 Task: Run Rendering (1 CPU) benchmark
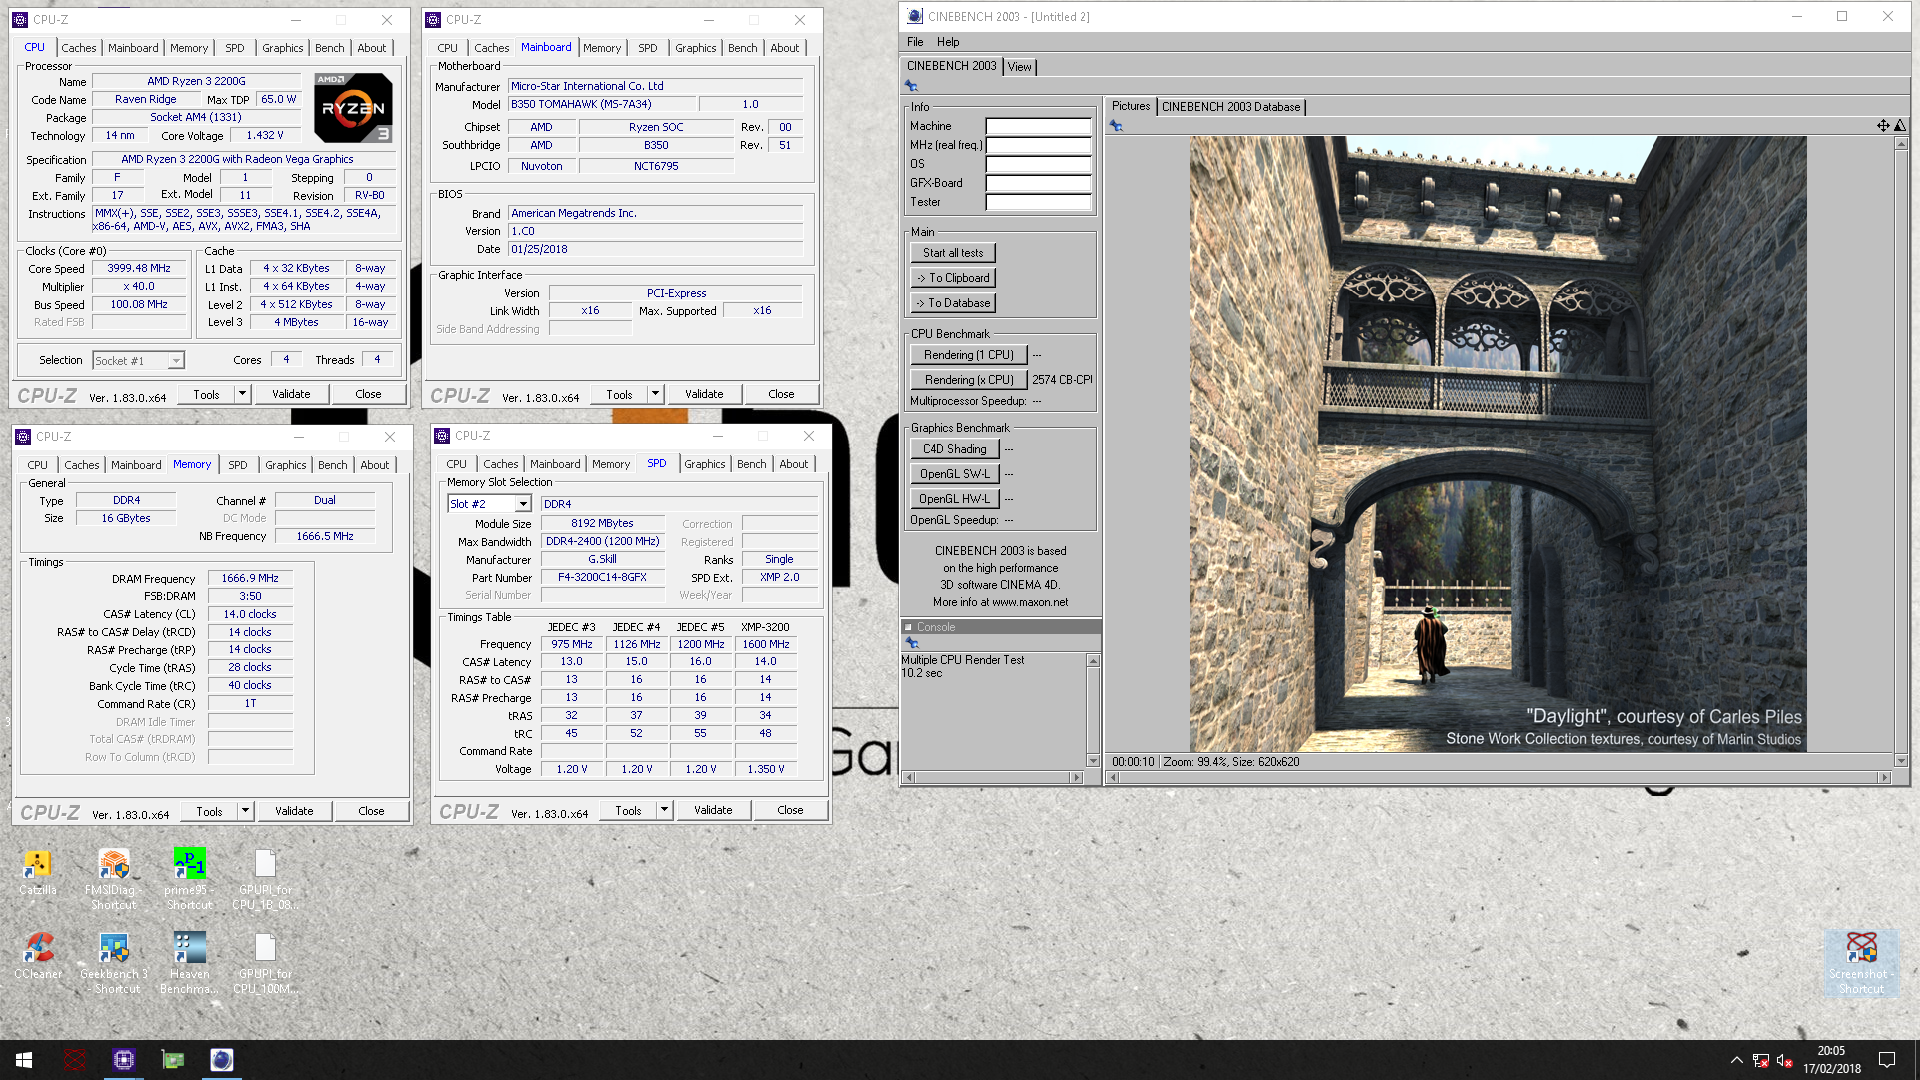click(x=968, y=355)
